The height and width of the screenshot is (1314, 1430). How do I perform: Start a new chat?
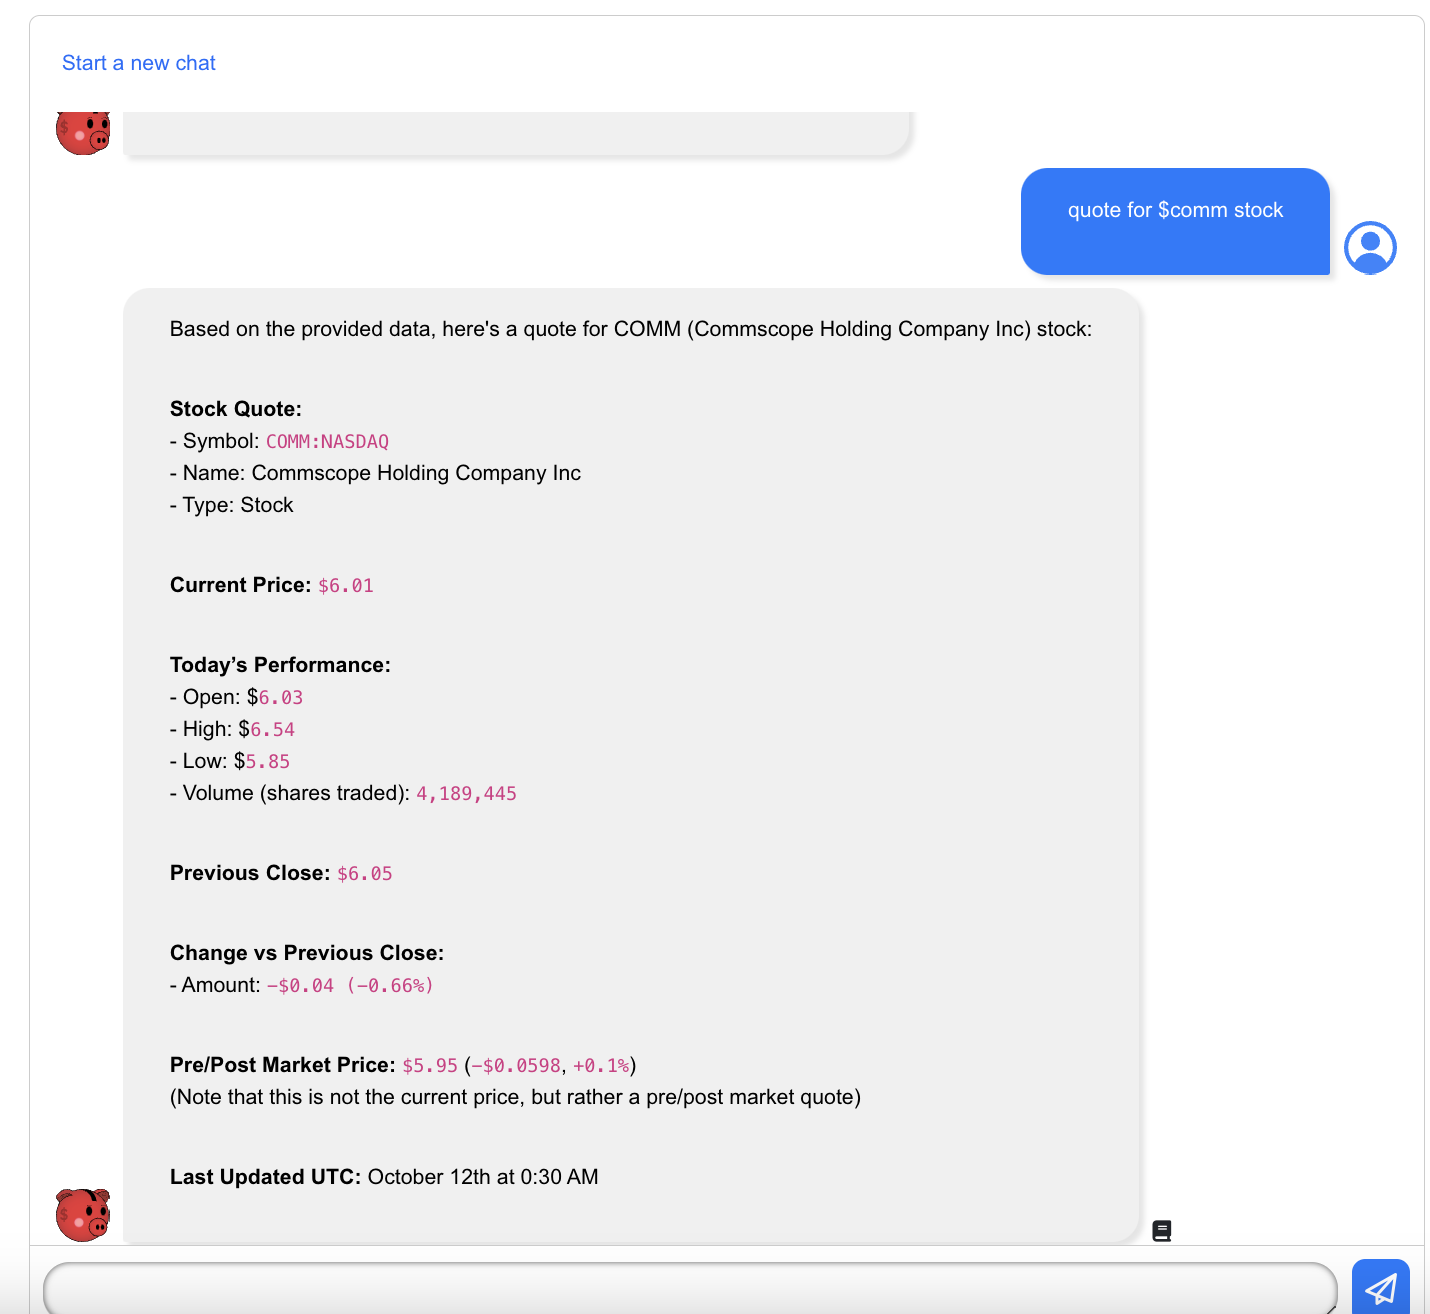[139, 63]
